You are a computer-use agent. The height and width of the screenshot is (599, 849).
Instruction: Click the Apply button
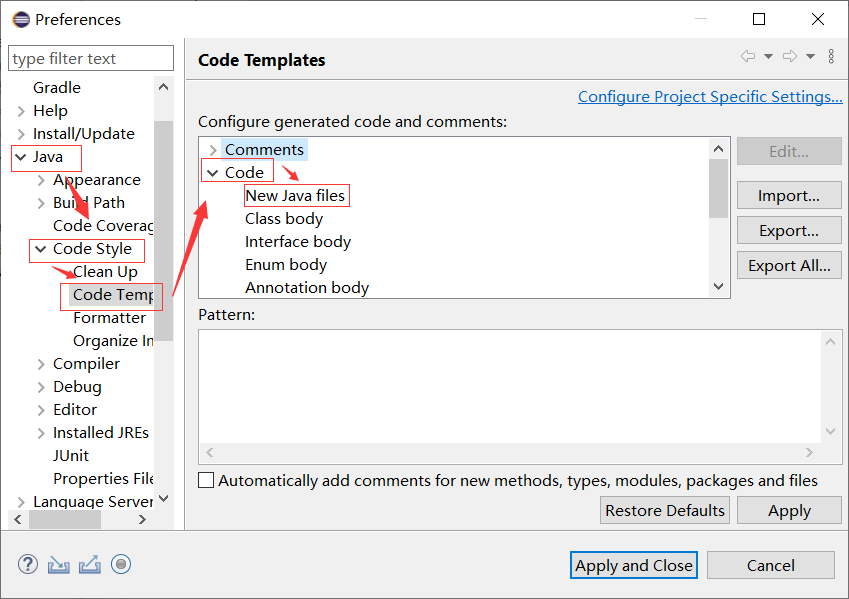[789, 511]
